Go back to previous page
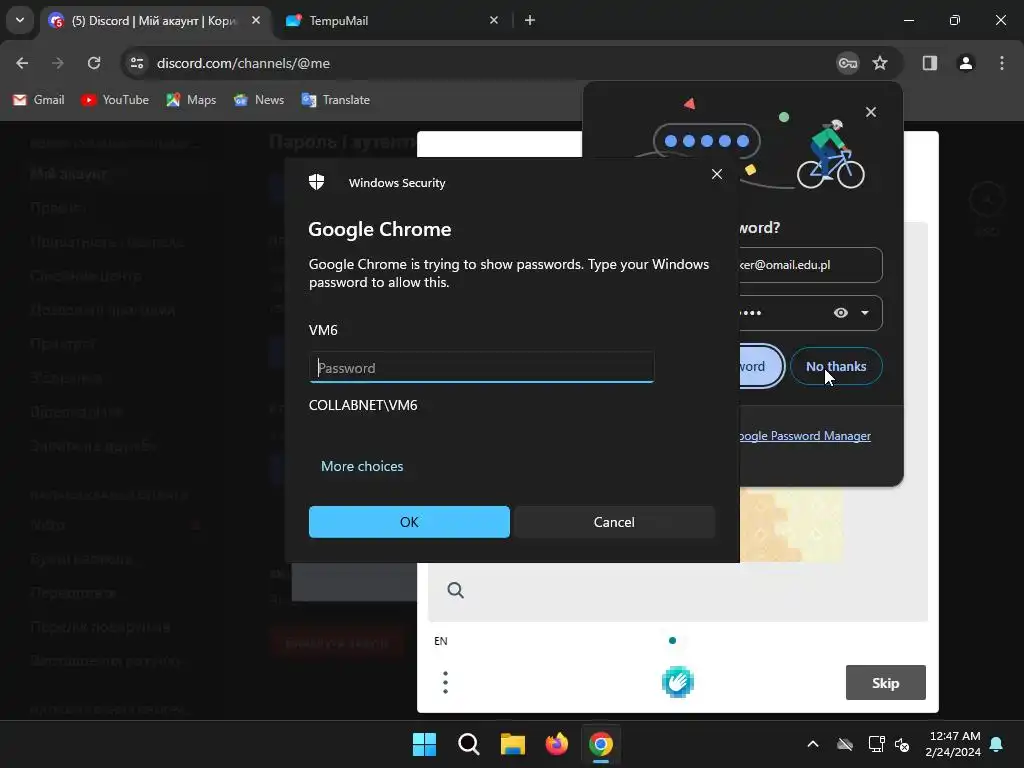 [x=22, y=63]
